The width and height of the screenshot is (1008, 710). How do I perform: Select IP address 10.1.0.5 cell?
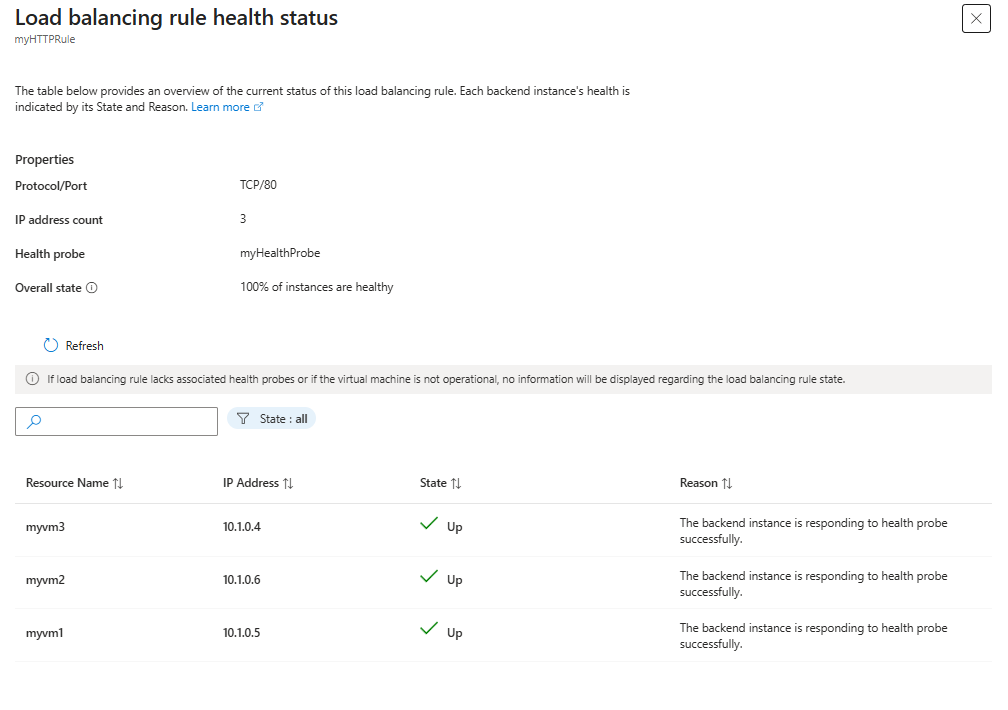(x=242, y=632)
